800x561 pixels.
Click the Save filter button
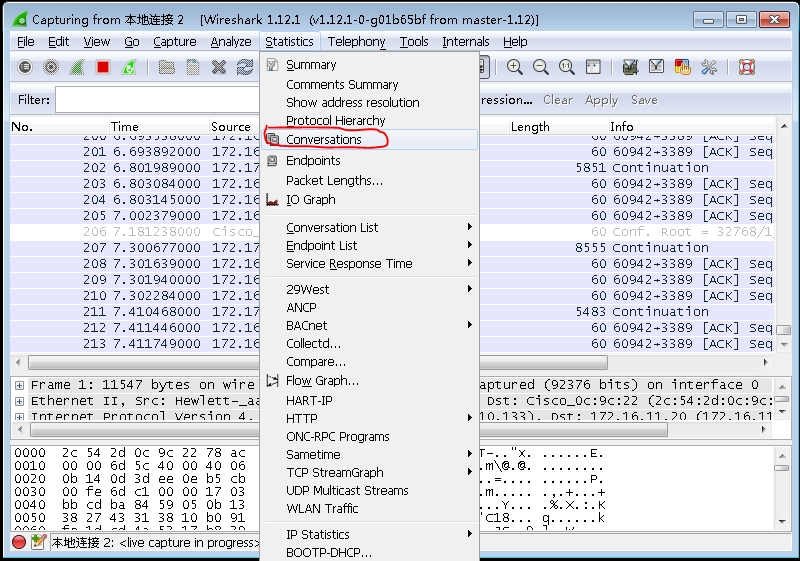pos(644,100)
